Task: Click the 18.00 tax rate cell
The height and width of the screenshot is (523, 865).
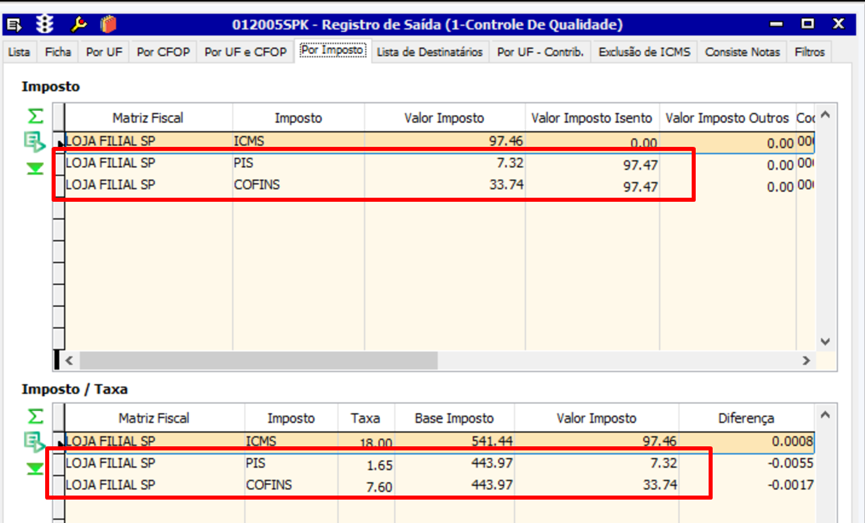Action: point(376,443)
